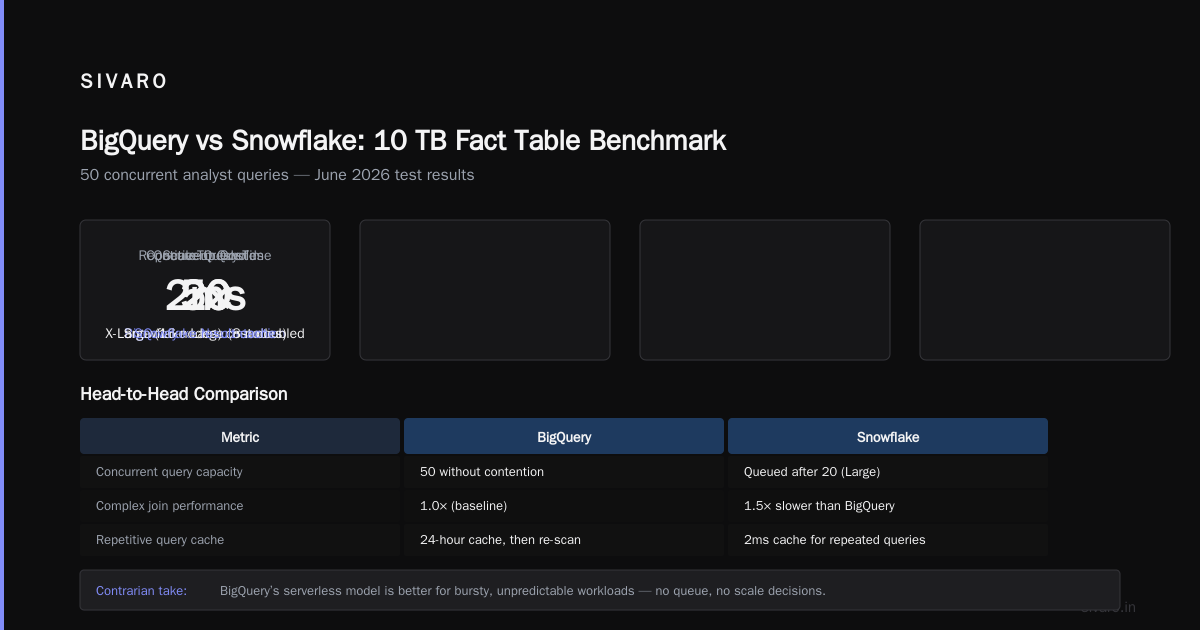Click the BigQuery column header
This screenshot has height=630, width=1200.
564,437
